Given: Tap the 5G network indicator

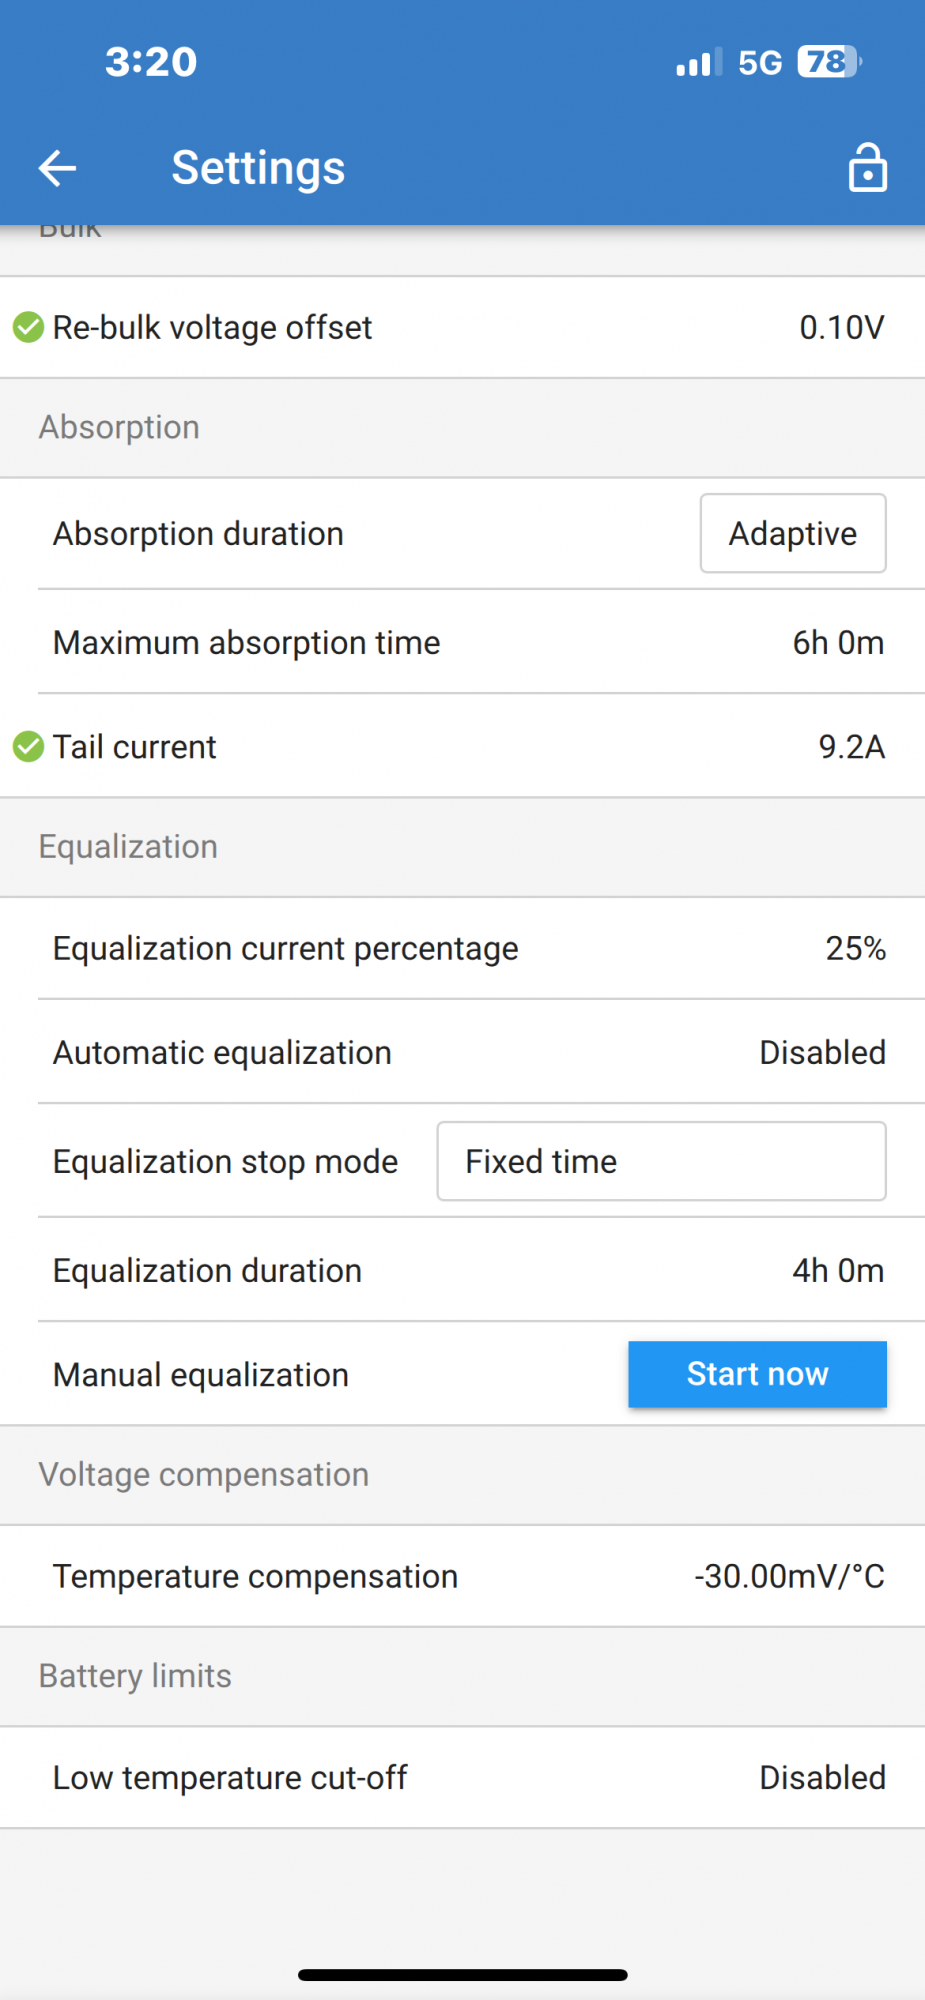Looking at the screenshot, I should (760, 63).
